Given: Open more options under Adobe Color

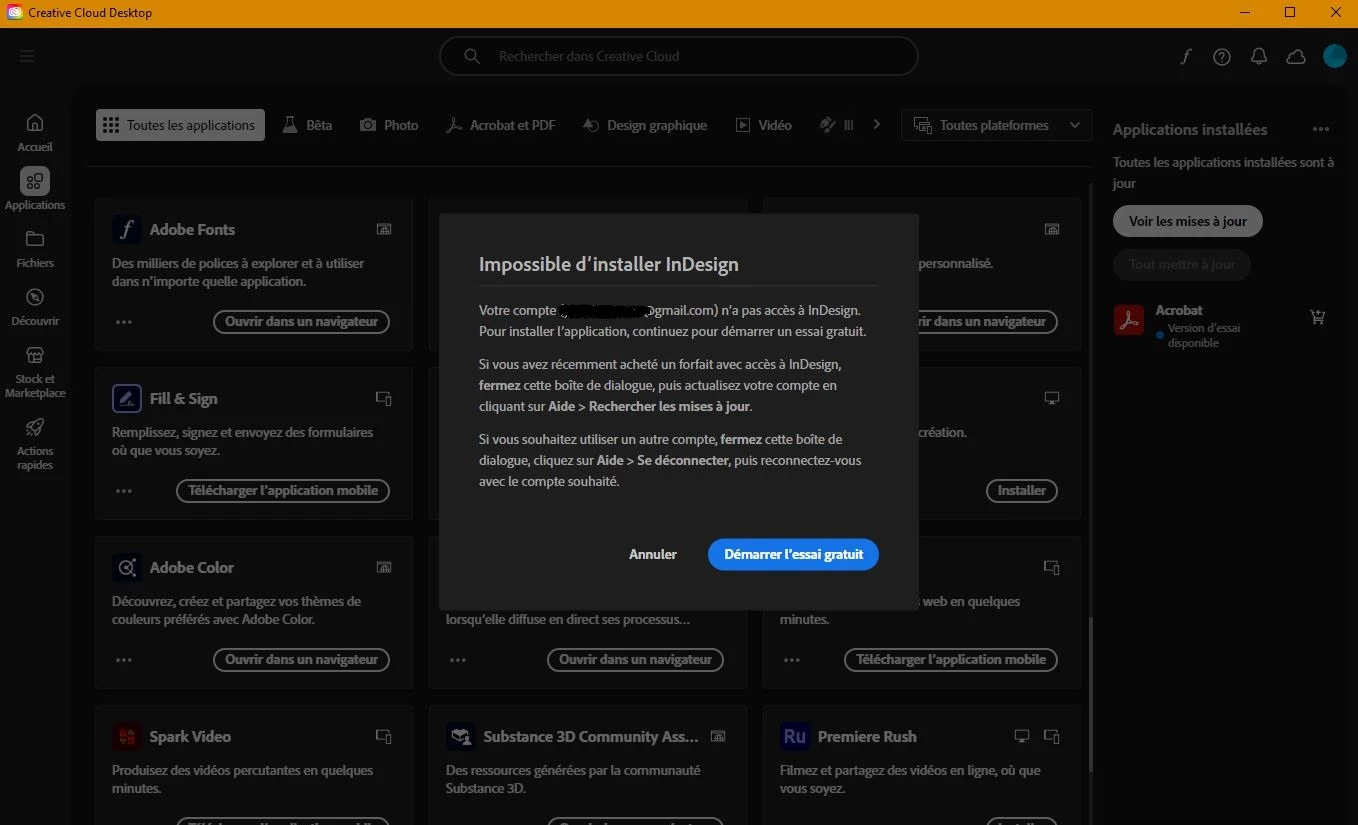Looking at the screenshot, I should (x=124, y=660).
